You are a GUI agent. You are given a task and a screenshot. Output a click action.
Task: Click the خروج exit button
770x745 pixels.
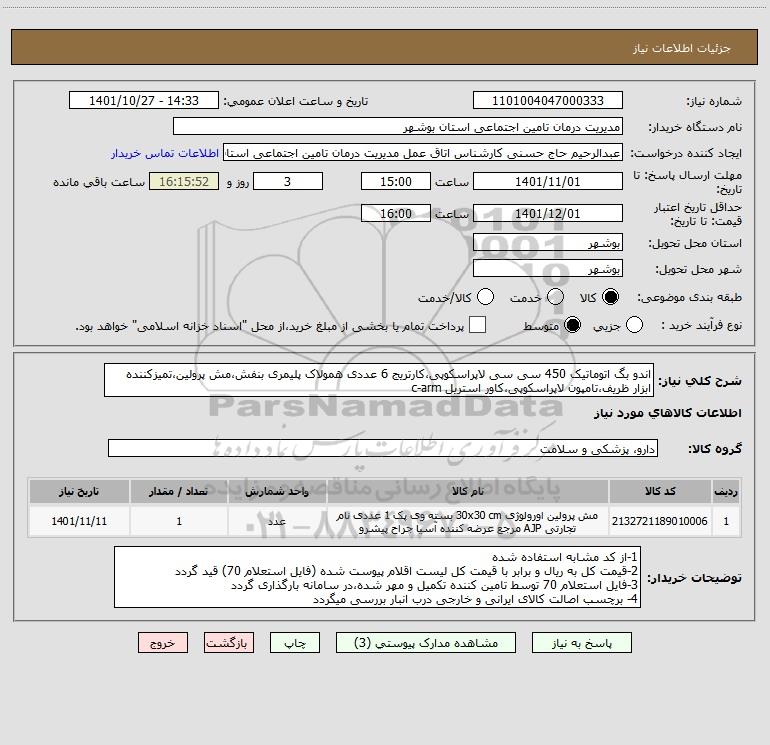tap(163, 643)
